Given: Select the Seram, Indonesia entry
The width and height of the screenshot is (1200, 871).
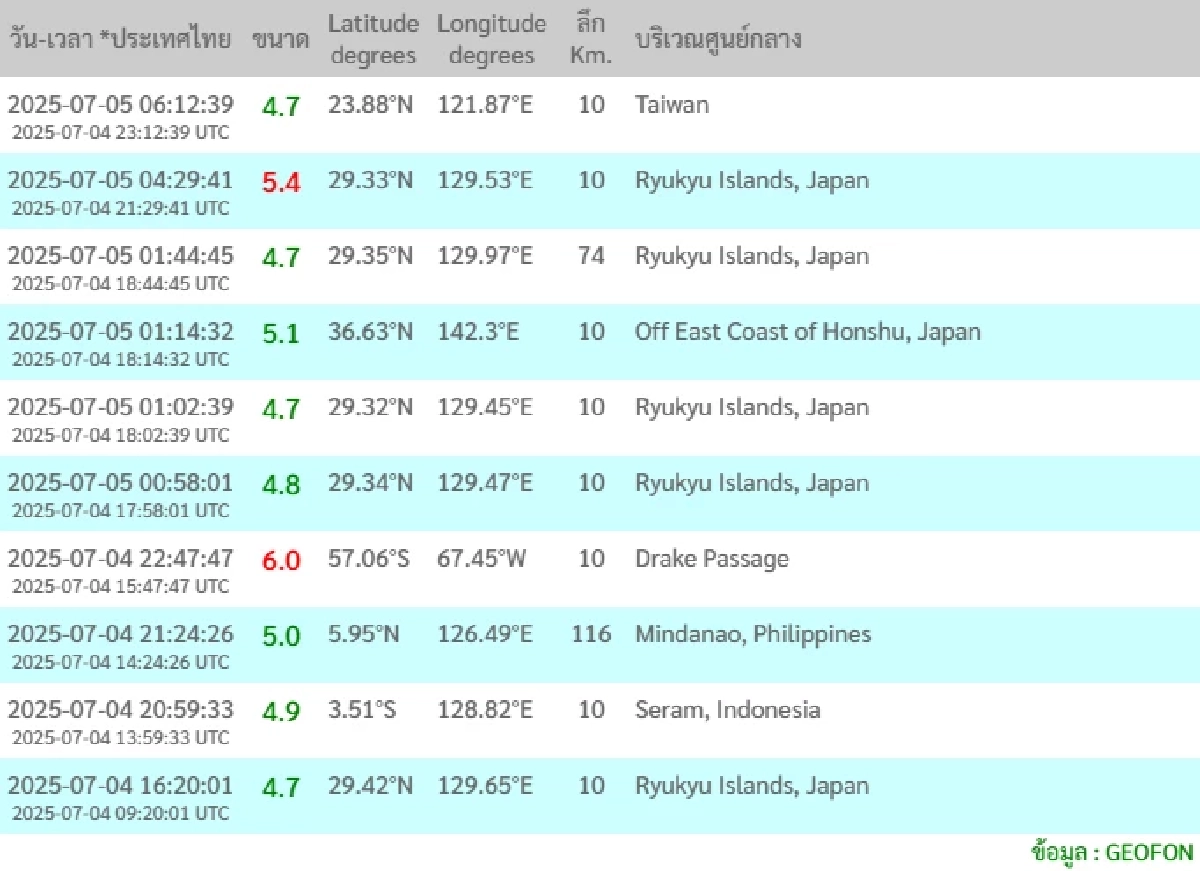Looking at the screenshot, I should click(728, 710).
